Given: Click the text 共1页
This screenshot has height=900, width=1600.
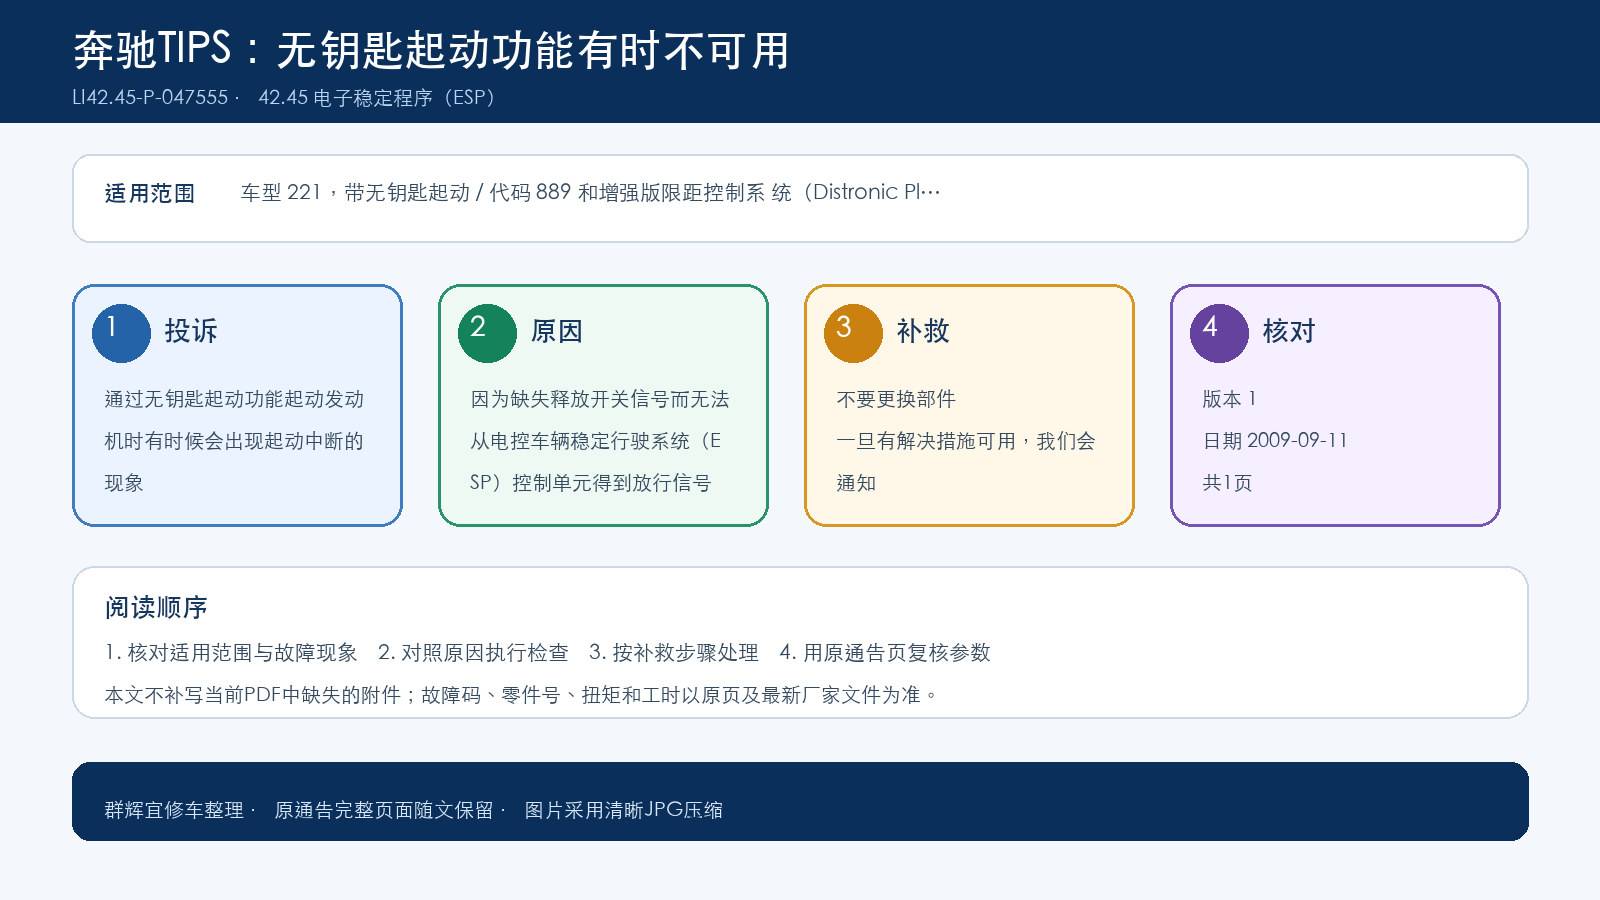Looking at the screenshot, I should (x=1227, y=483).
